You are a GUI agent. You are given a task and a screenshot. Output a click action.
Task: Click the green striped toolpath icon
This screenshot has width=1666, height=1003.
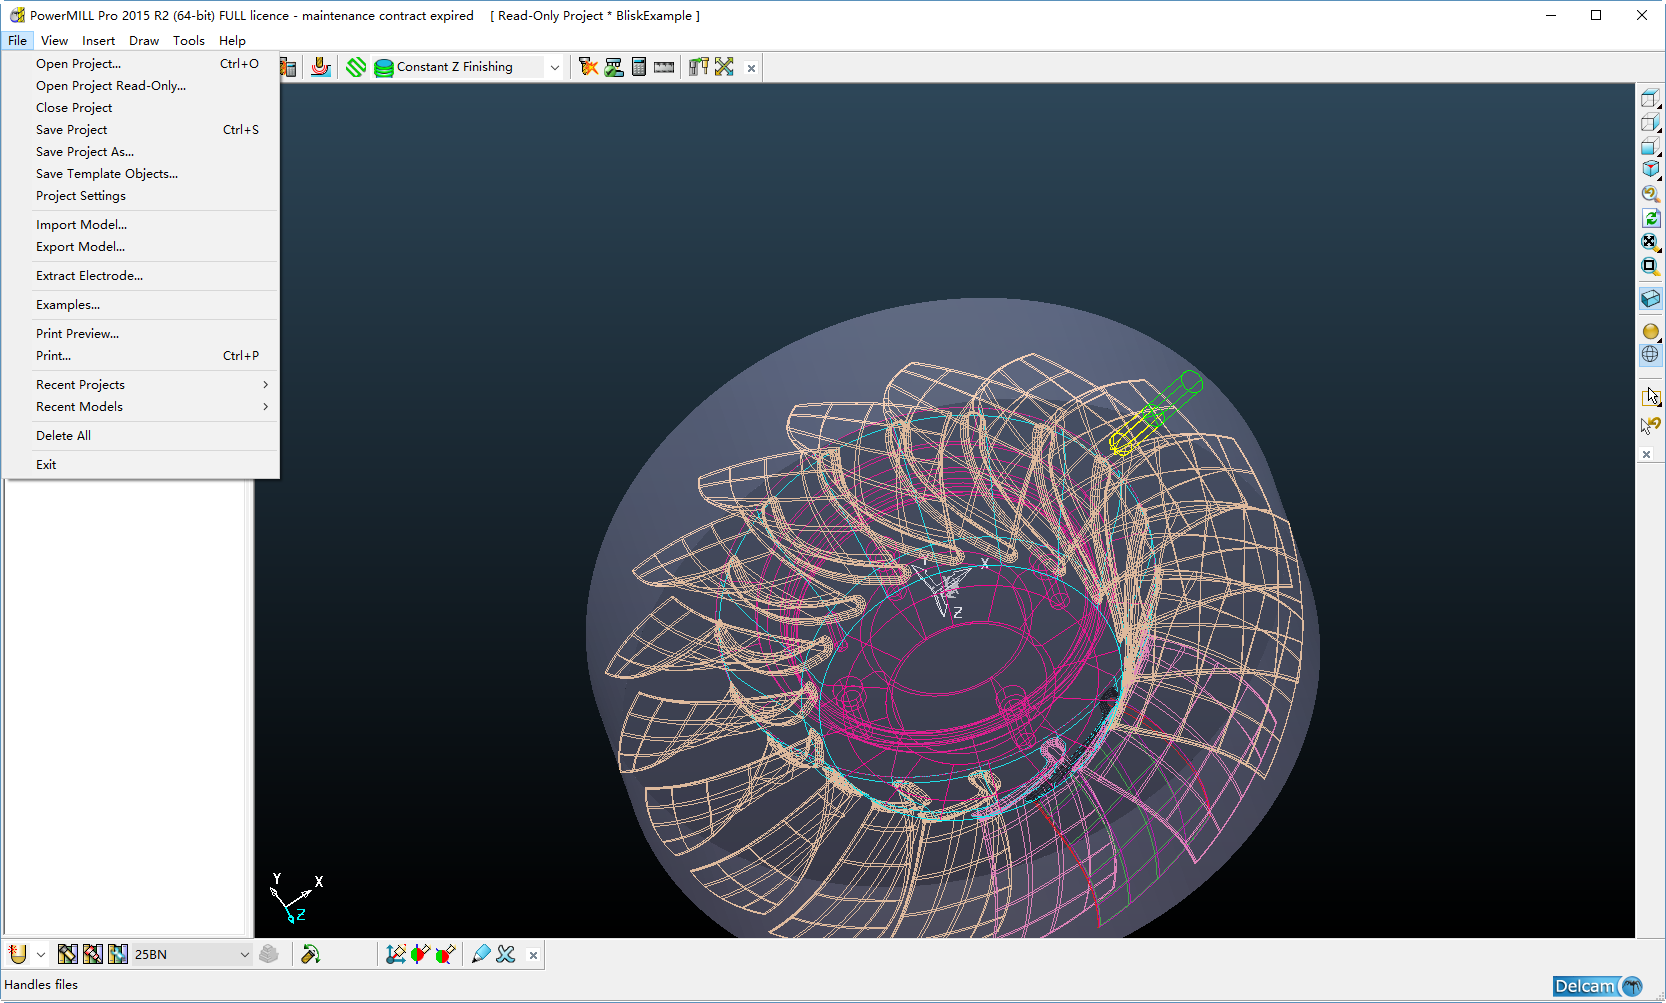click(356, 67)
